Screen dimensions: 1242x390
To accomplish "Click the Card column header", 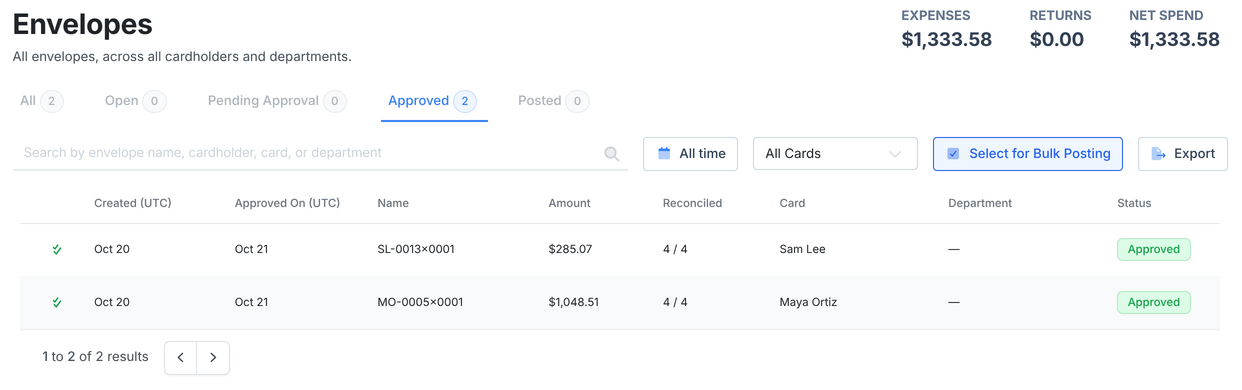I will coord(792,203).
